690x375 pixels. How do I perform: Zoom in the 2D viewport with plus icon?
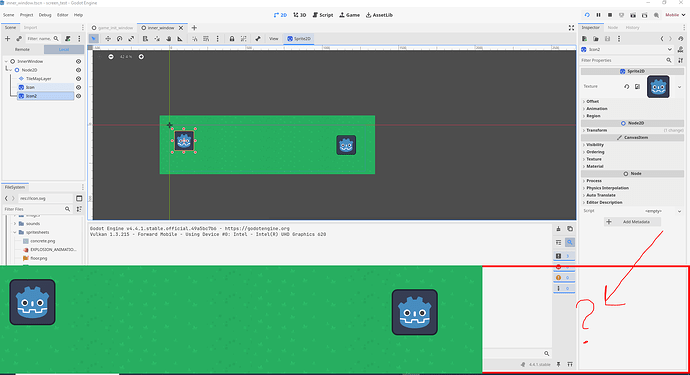(x=141, y=57)
